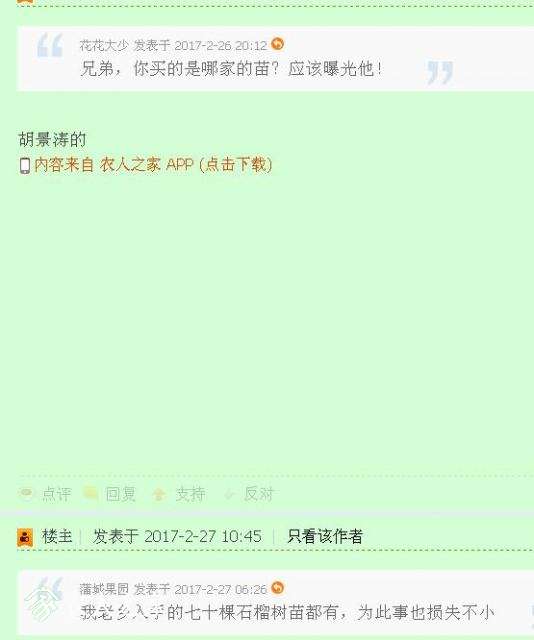Viewport: 534px width, 640px height.
Task: Open the 农人之家 APP download link
Action: (153, 165)
